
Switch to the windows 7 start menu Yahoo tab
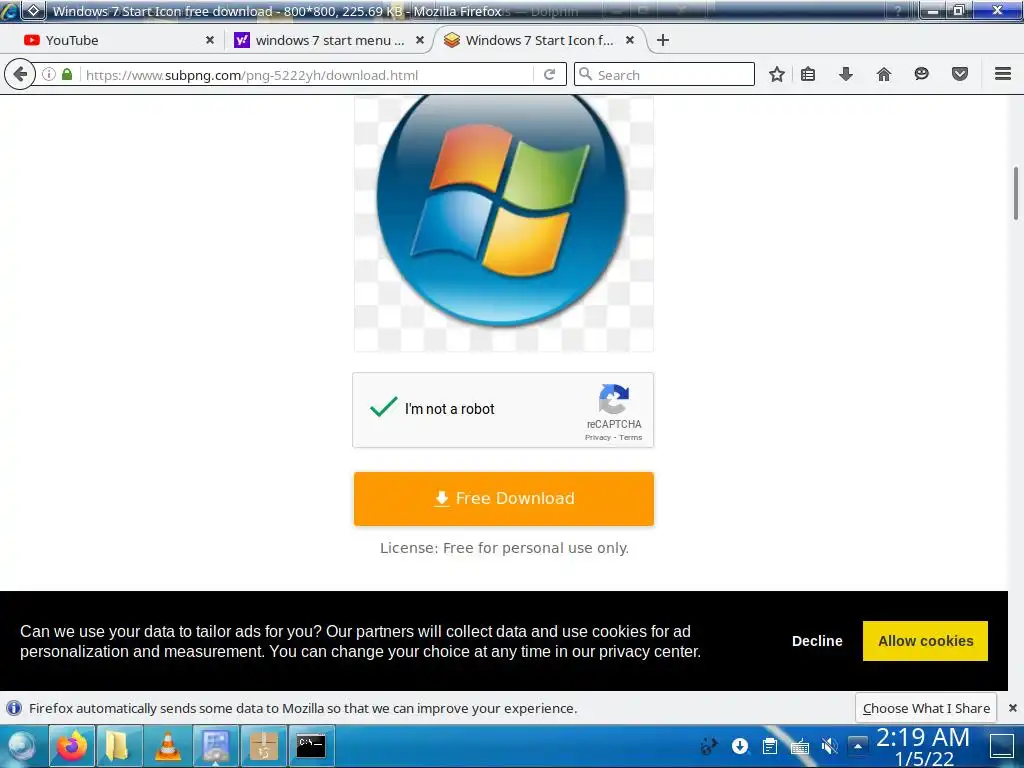tap(330, 40)
